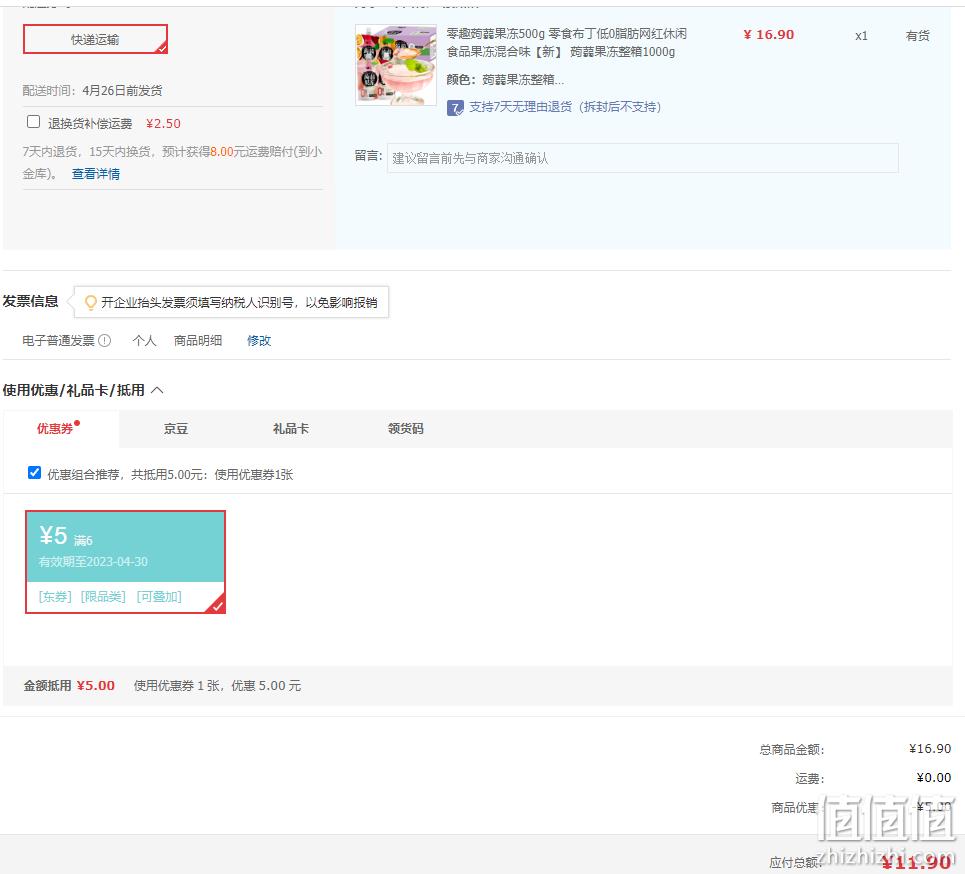The width and height of the screenshot is (965, 874).
Task: Open the 查看详情 link
Action: point(96,174)
